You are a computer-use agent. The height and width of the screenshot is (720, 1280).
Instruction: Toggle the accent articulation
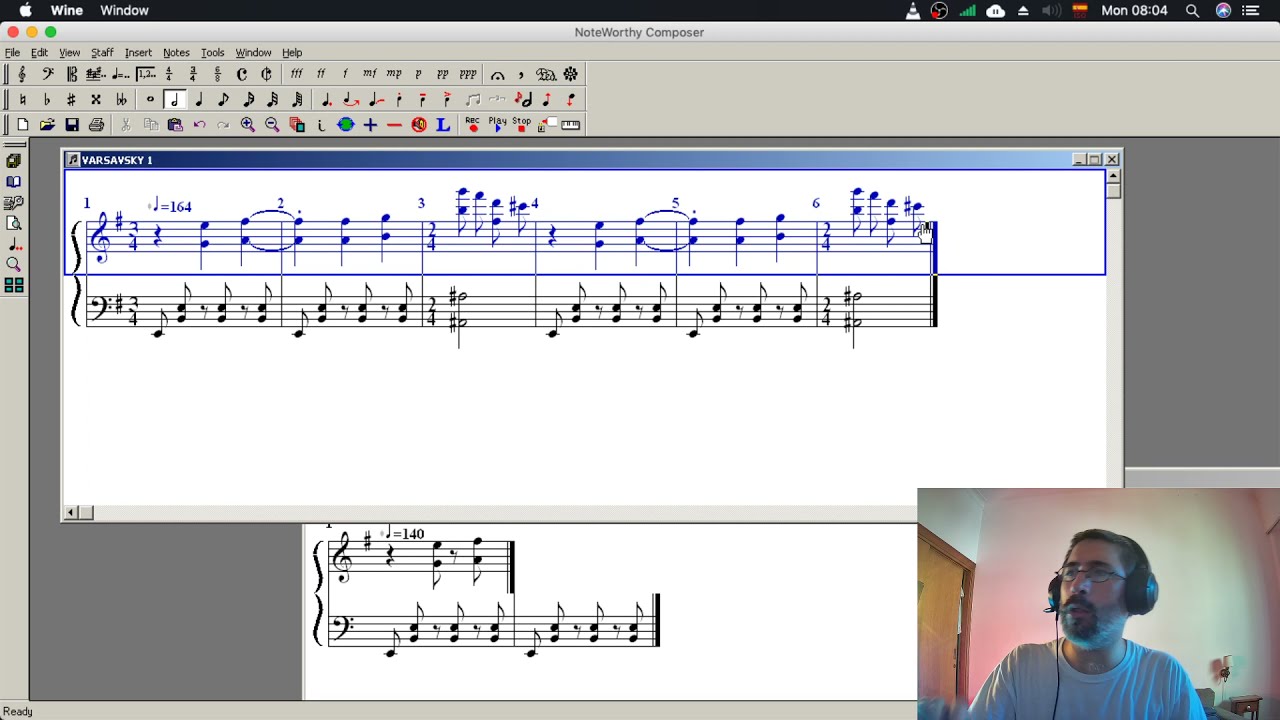[x=448, y=99]
